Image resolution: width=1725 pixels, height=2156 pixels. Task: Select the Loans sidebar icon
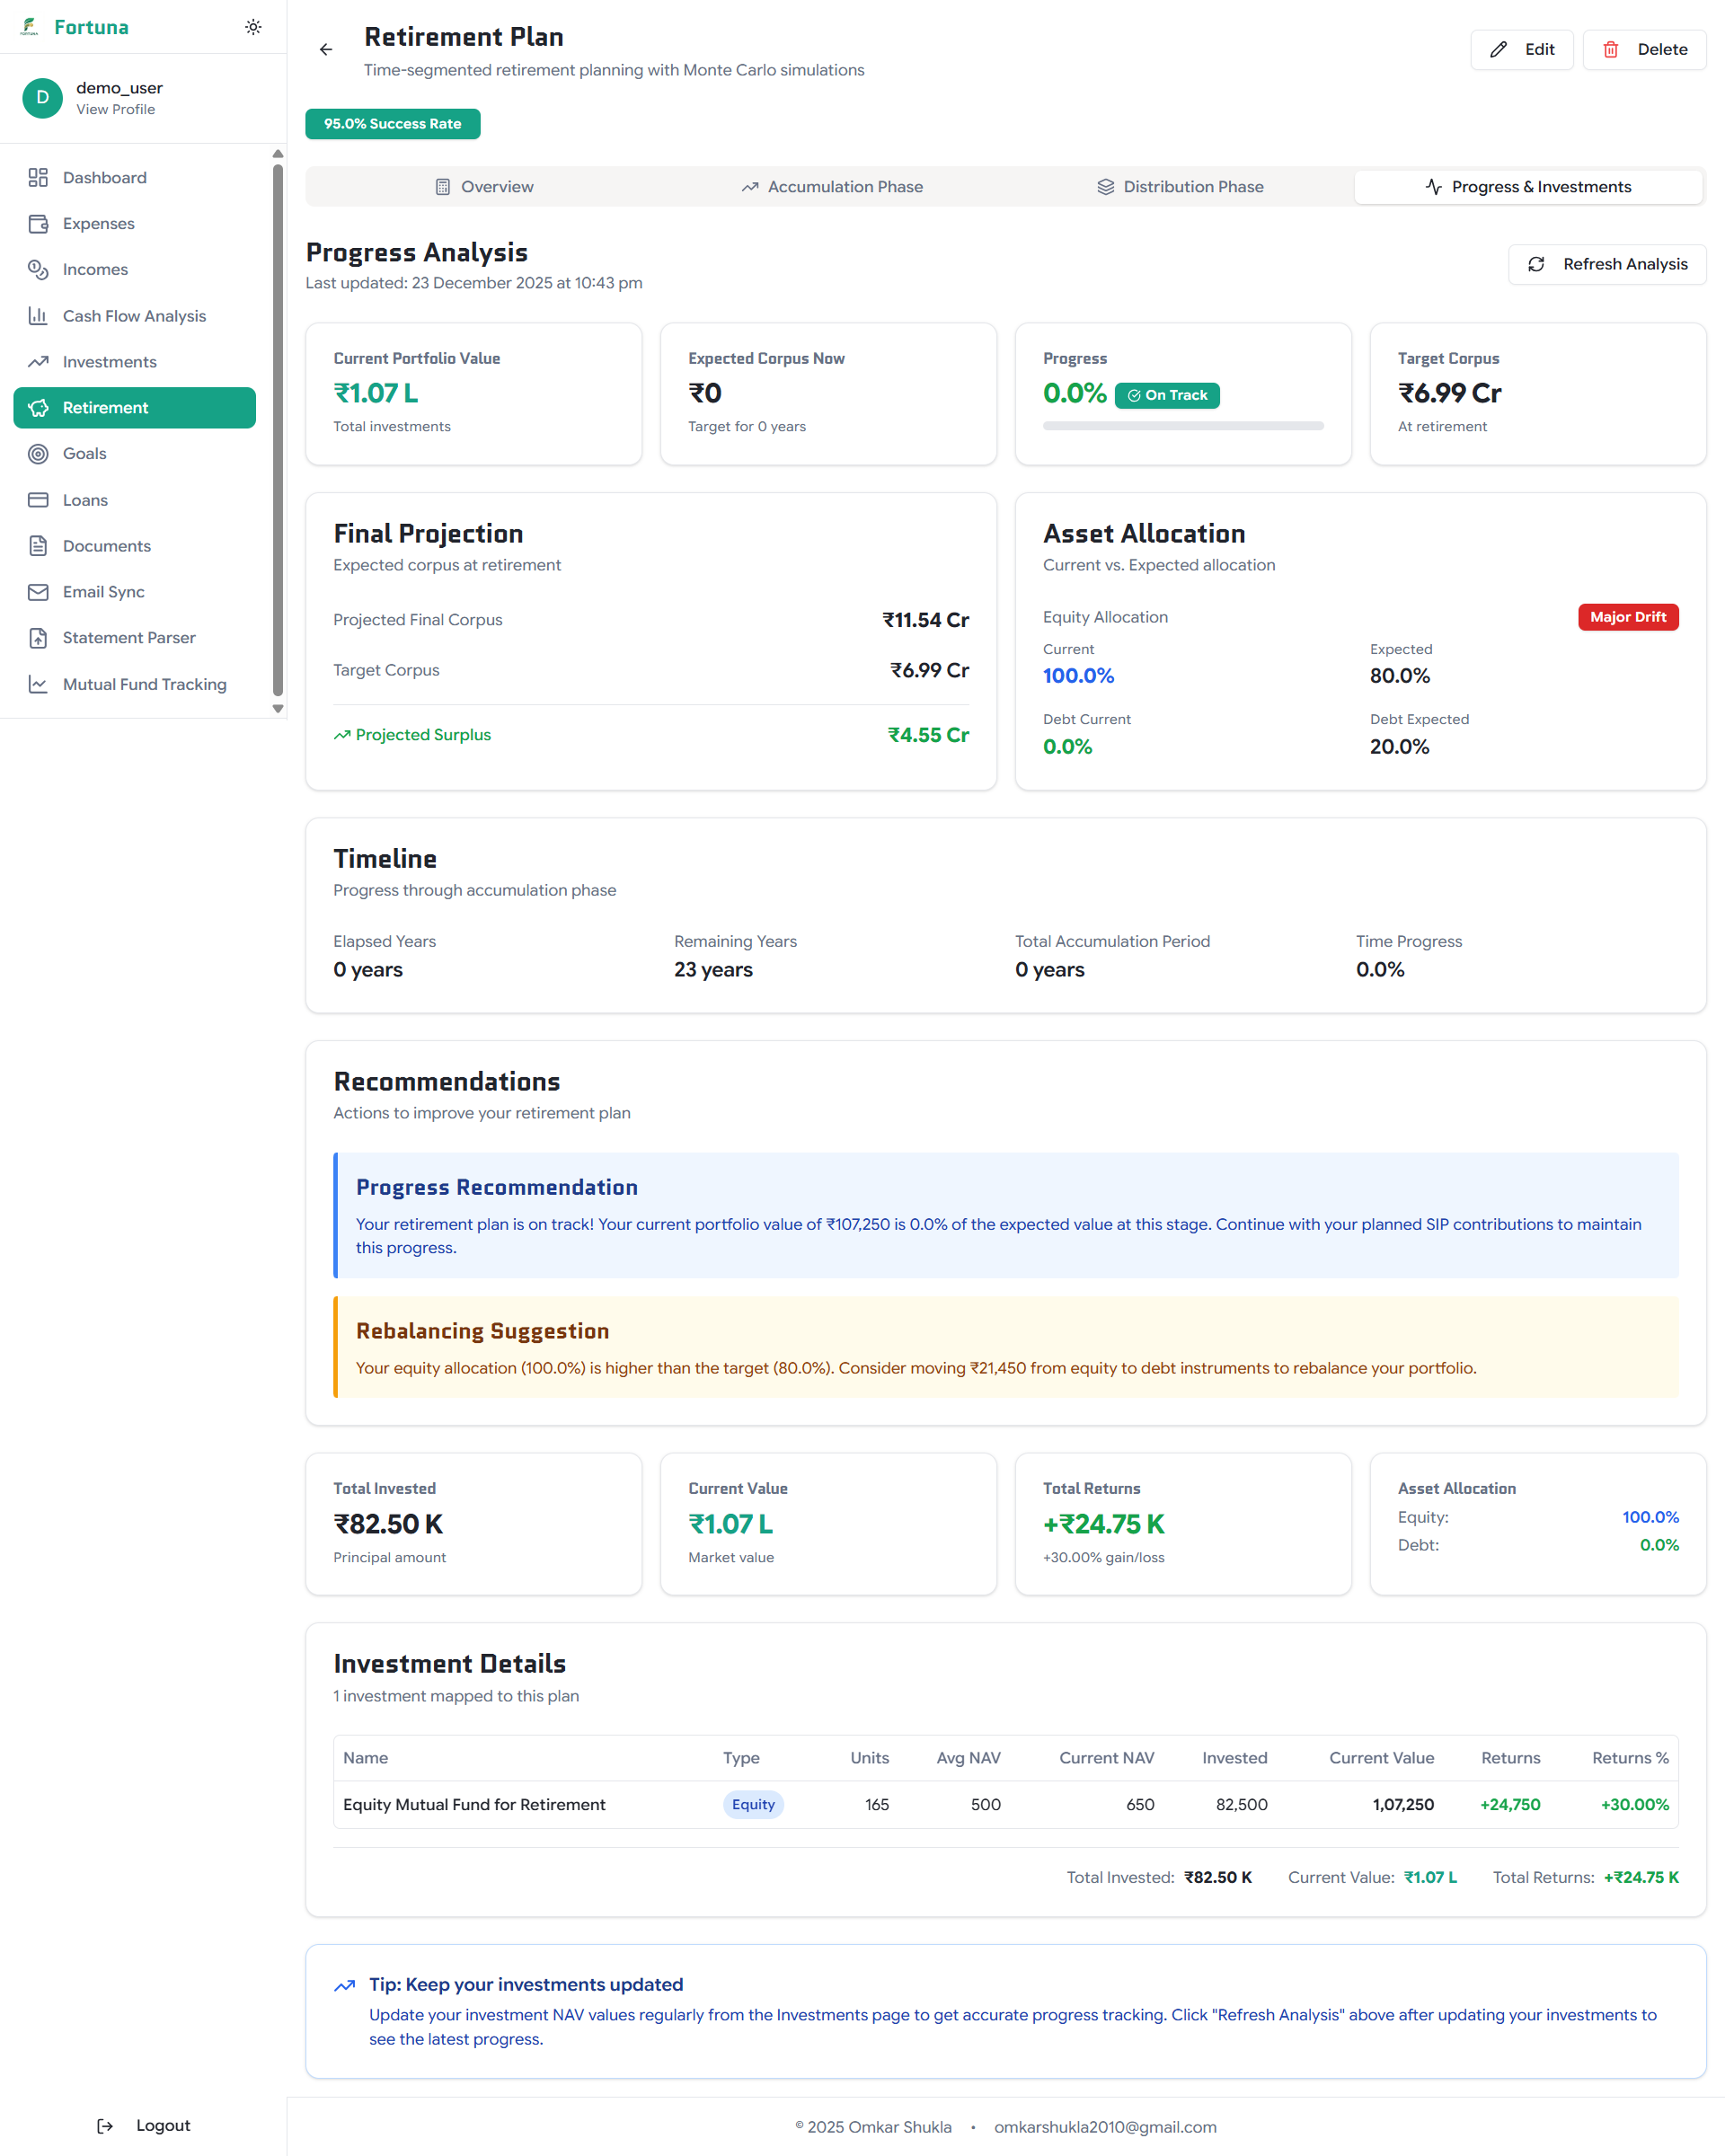[x=38, y=499]
